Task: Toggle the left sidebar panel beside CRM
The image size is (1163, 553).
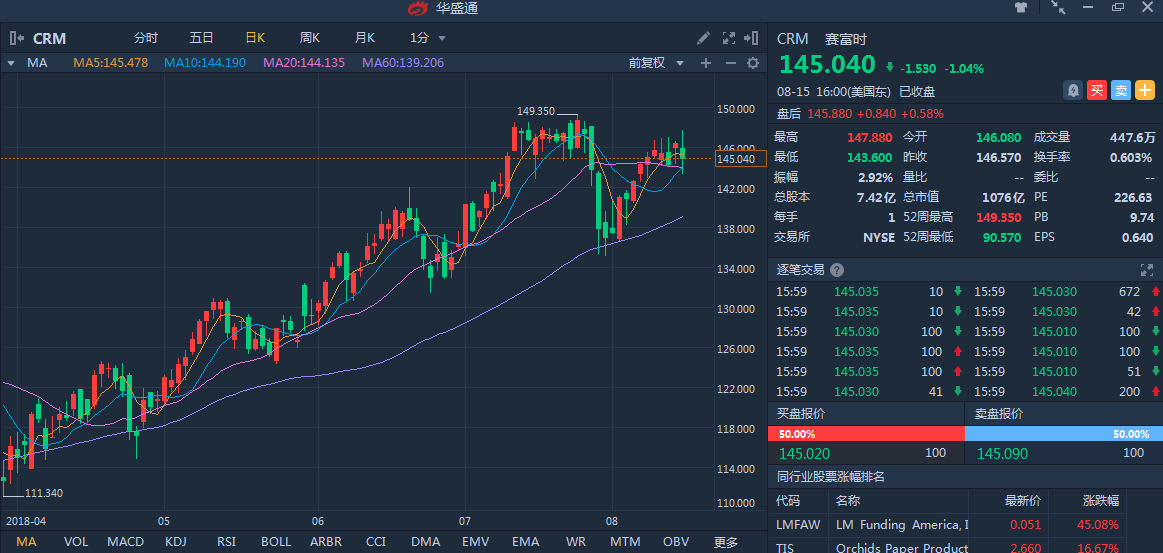Action: [17, 38]
